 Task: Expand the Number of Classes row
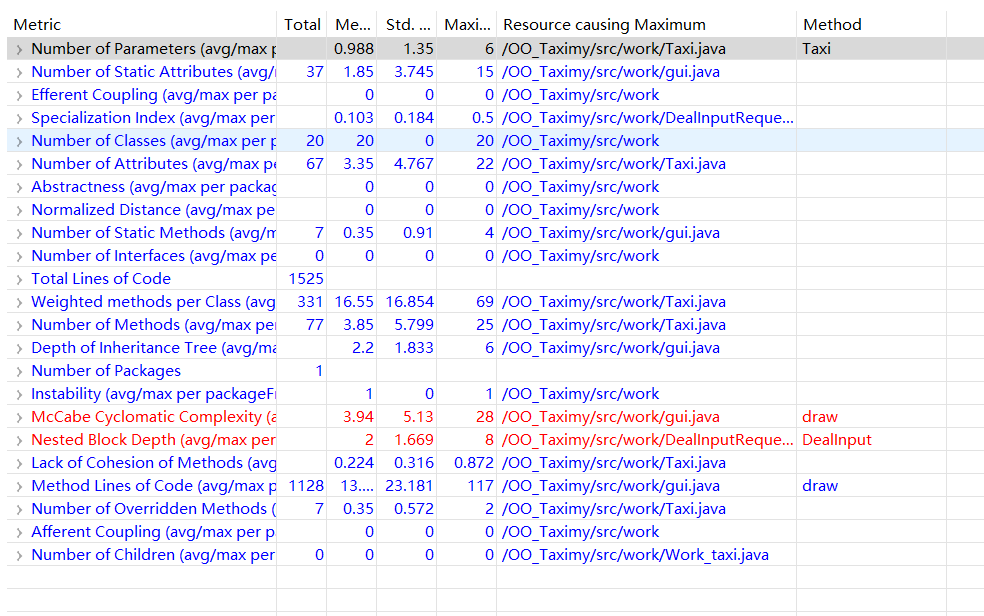click(x=19, y=141)
